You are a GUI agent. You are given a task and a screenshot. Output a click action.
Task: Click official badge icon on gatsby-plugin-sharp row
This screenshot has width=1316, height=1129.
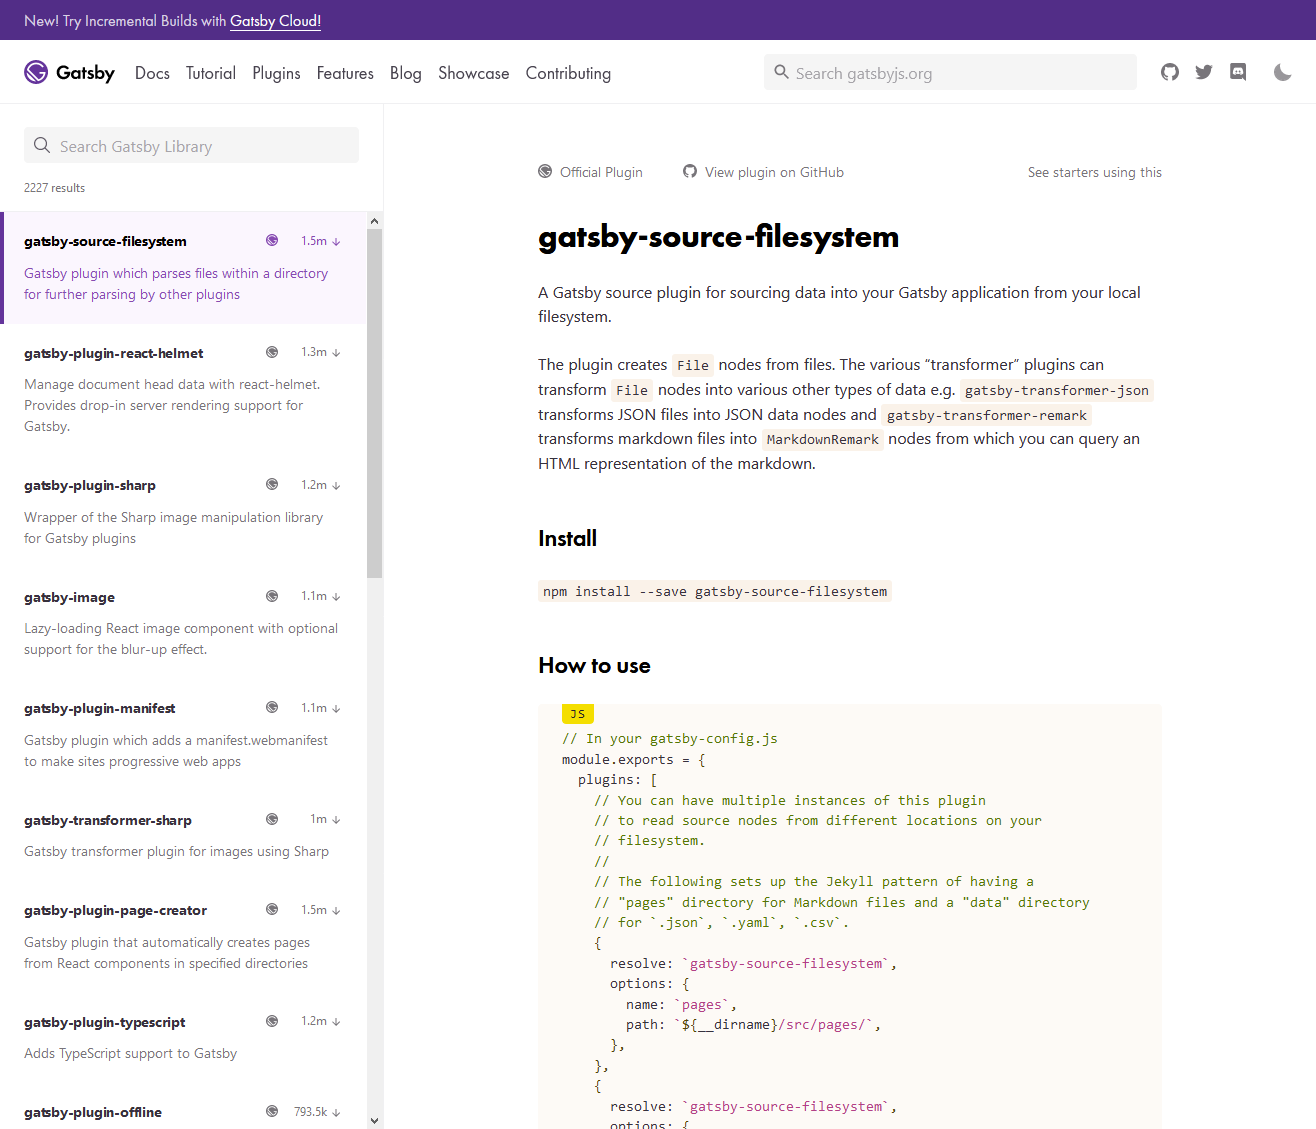click(272, 484)
